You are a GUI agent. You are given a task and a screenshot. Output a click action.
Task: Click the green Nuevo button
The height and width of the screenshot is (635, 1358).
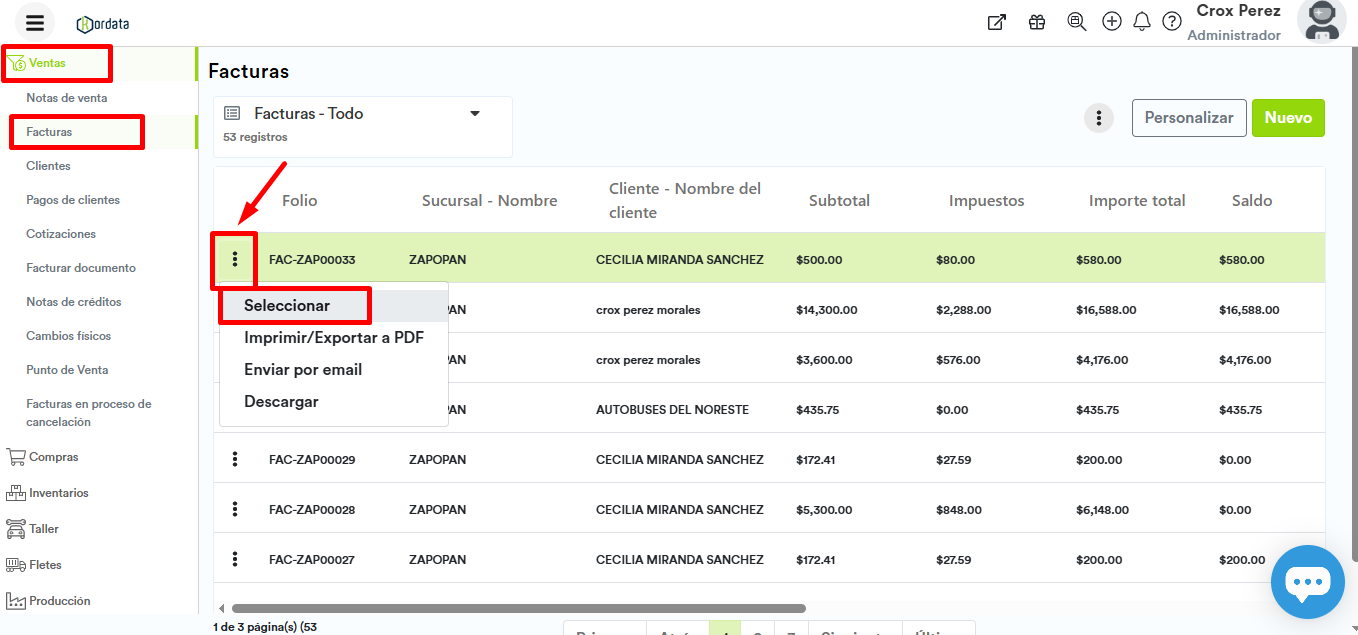[x=1288, y=118]
